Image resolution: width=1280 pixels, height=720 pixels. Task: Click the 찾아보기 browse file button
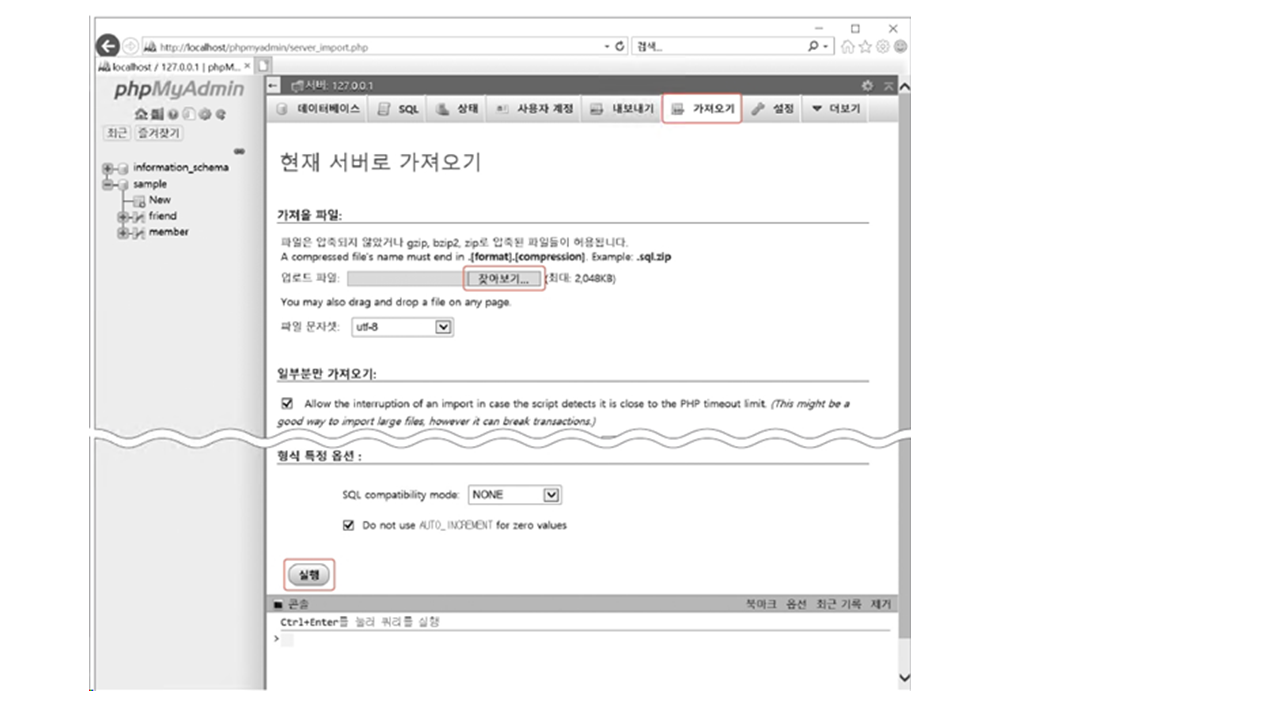coord(503,278)
